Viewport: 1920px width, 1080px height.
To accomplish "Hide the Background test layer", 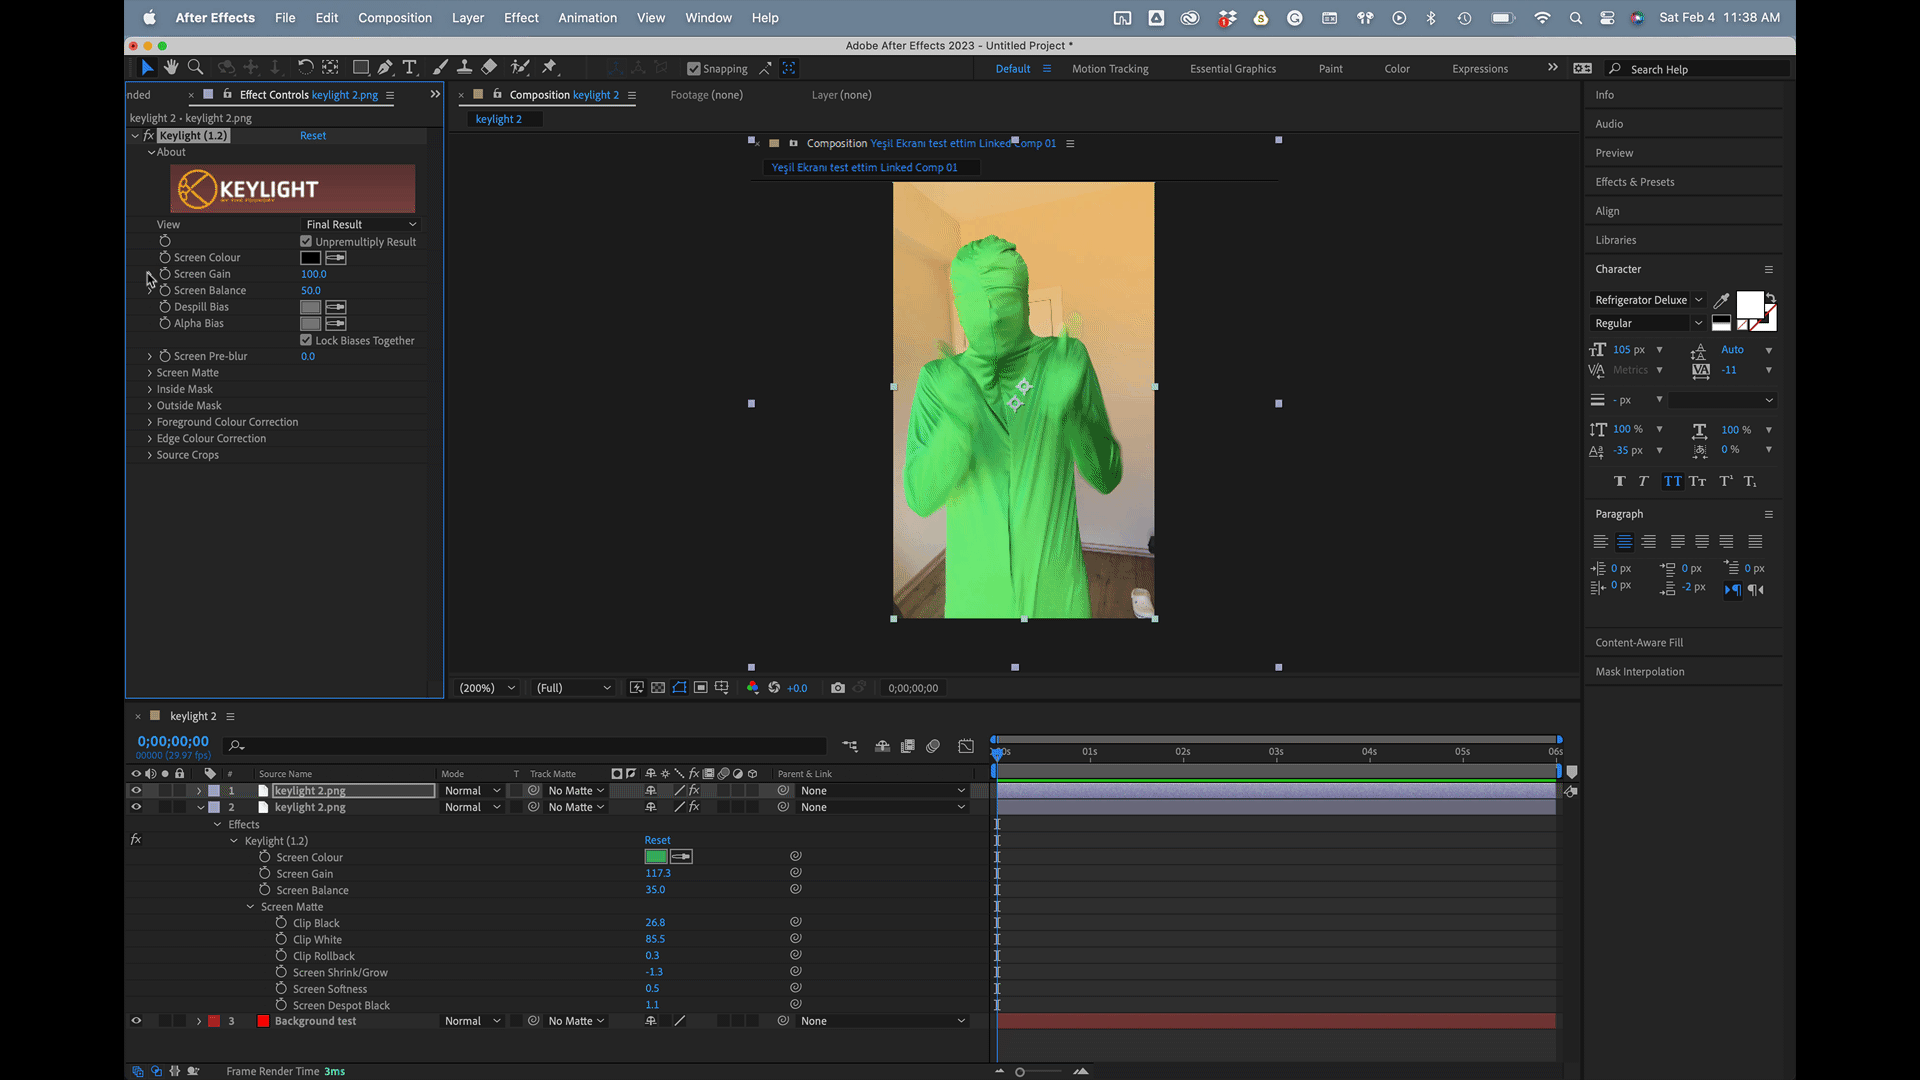I will [136, 1021].
